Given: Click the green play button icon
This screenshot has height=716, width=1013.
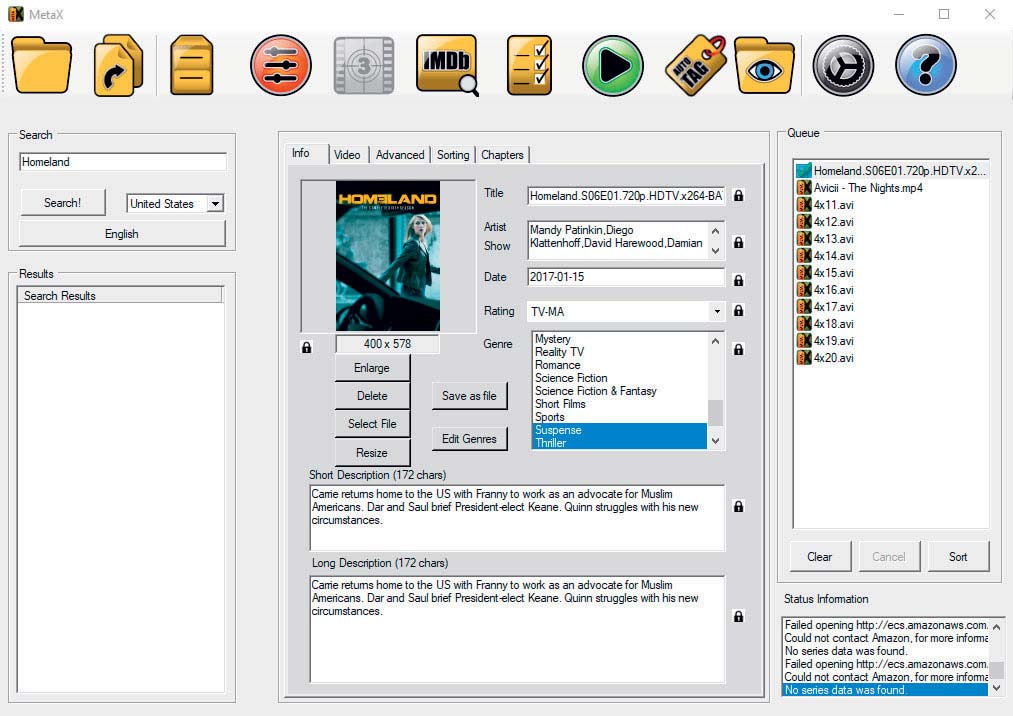Looking at the screenshot, I should (612, 65).
